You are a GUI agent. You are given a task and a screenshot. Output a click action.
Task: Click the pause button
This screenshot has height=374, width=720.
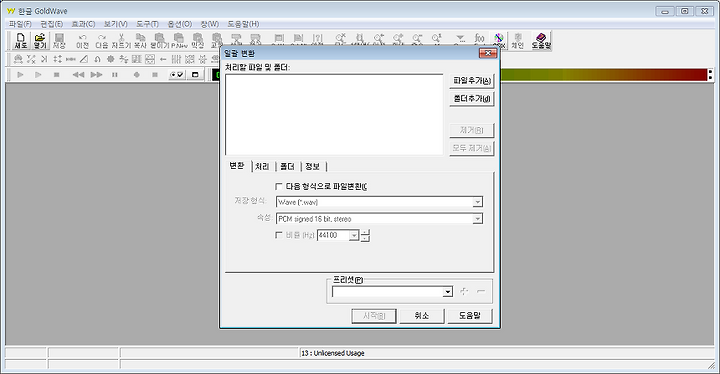pos(115,74)
